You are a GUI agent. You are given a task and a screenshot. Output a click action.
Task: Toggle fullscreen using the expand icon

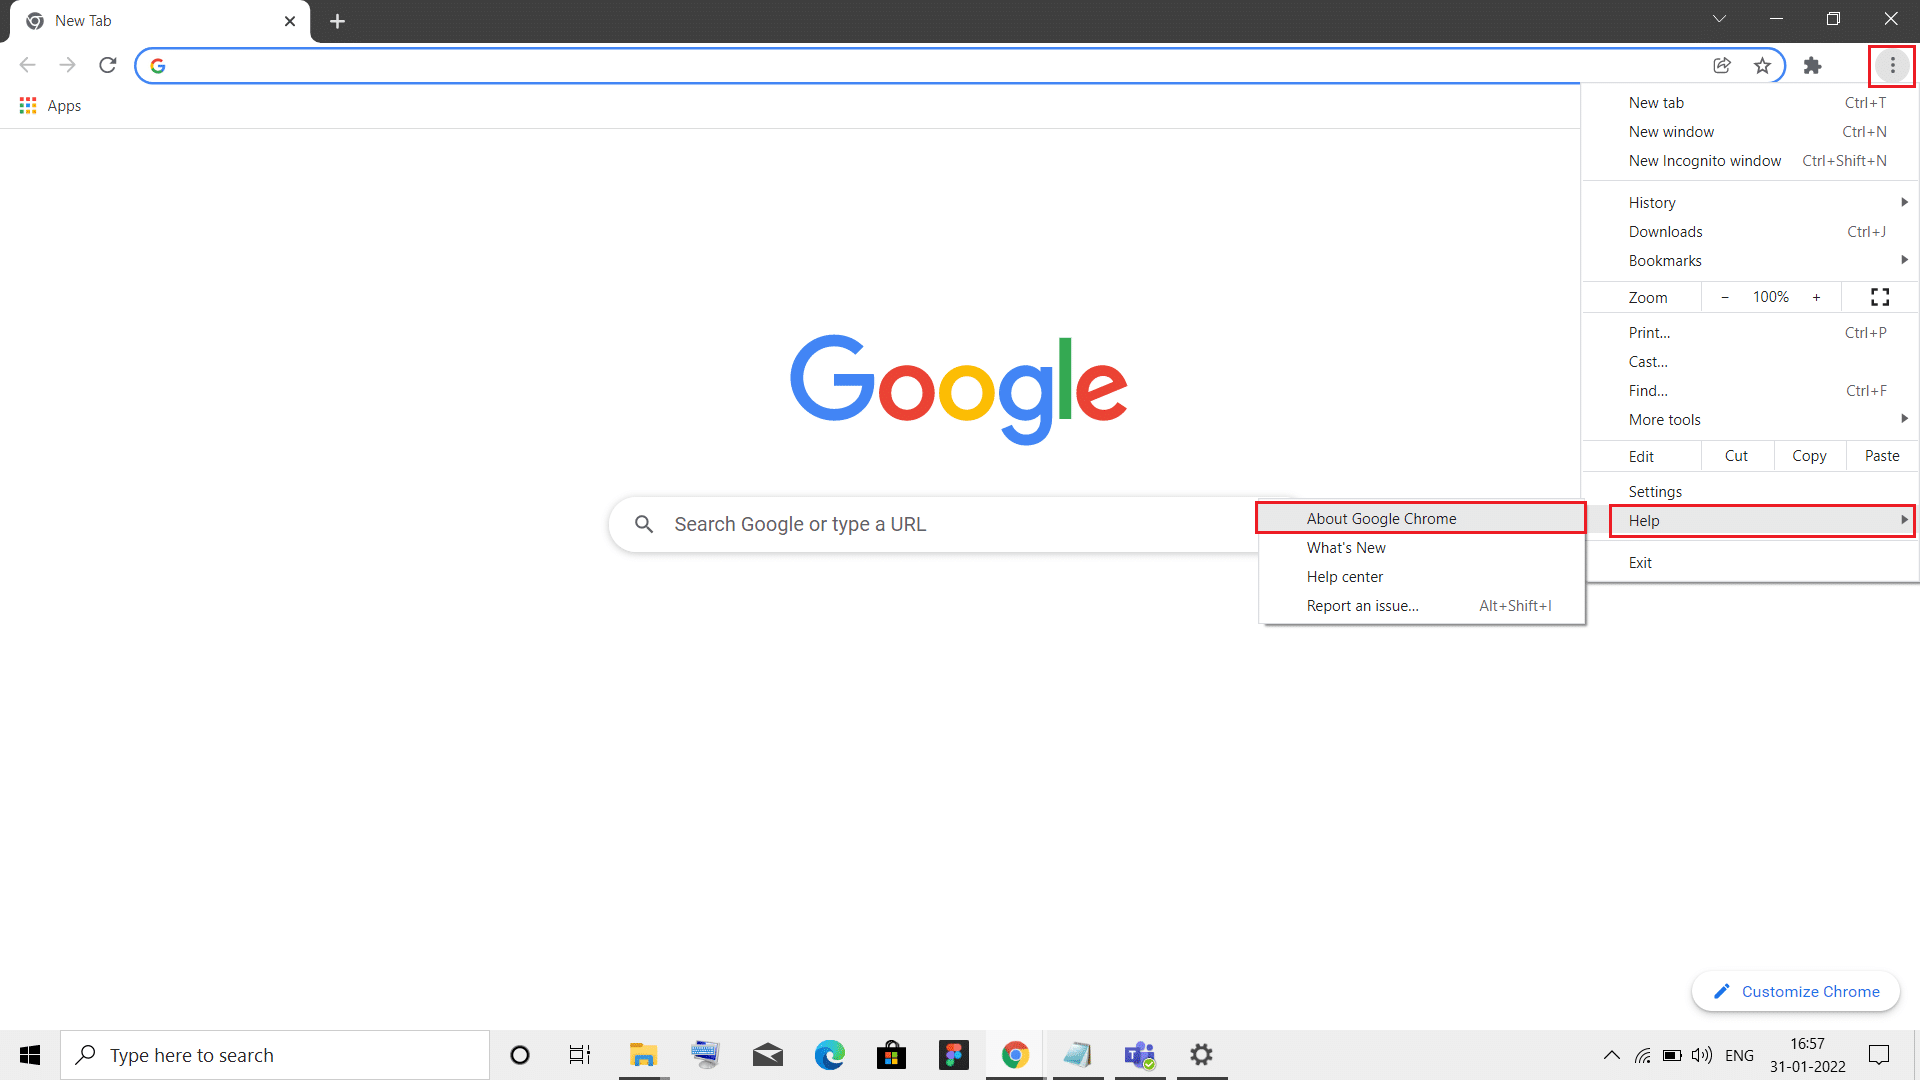(x=1880, y=297)
